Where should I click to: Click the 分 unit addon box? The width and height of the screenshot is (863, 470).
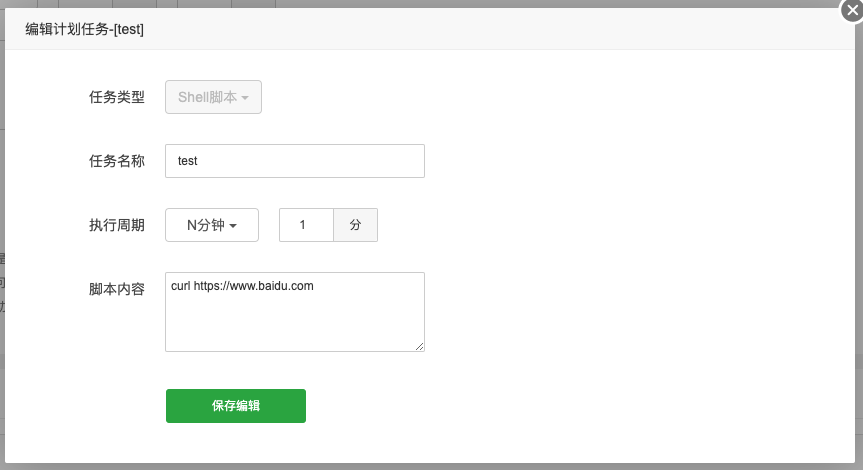pyautogui.click(x=355, y=225)
